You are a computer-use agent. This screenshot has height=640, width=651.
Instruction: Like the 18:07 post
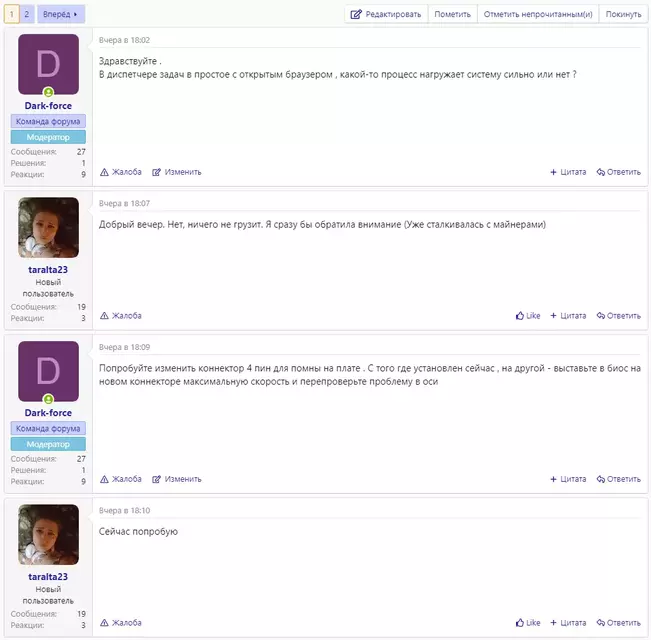(528, 316)
